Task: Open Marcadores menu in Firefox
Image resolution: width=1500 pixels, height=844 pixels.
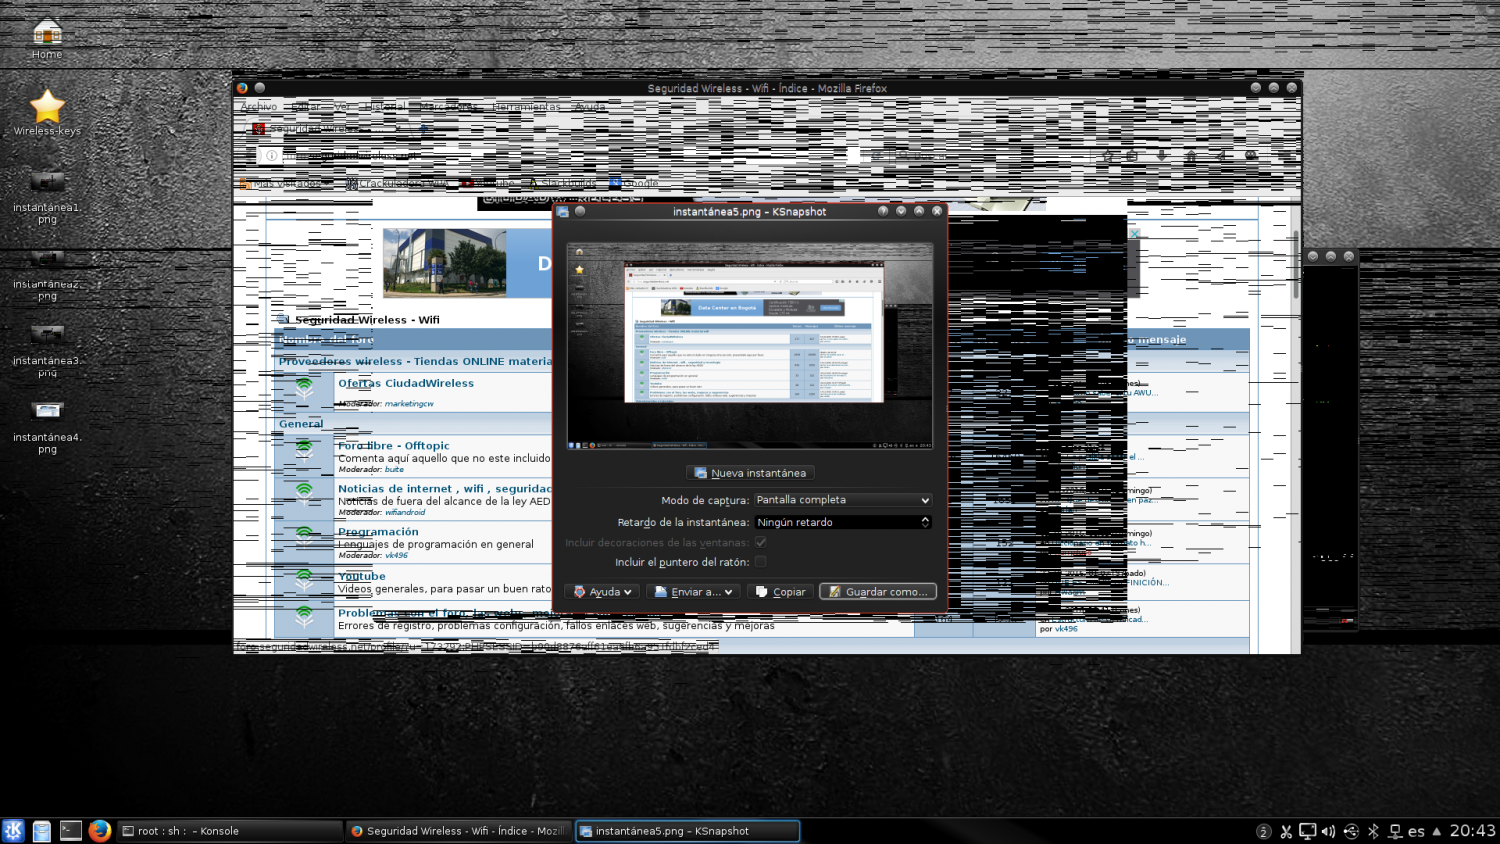Action: [447, 107]
